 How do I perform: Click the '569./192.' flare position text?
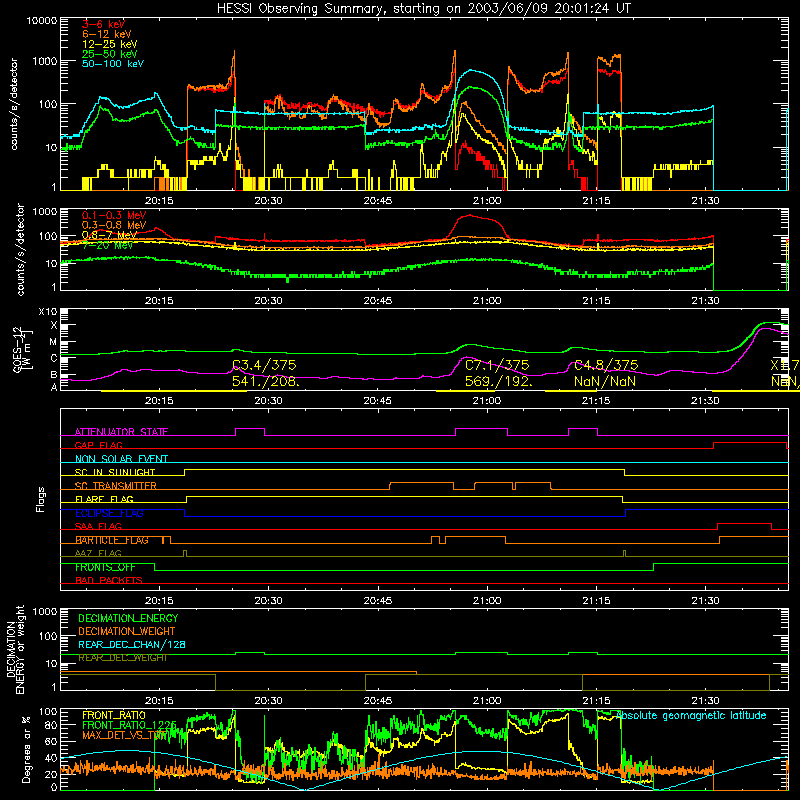(x=499, y=381)
